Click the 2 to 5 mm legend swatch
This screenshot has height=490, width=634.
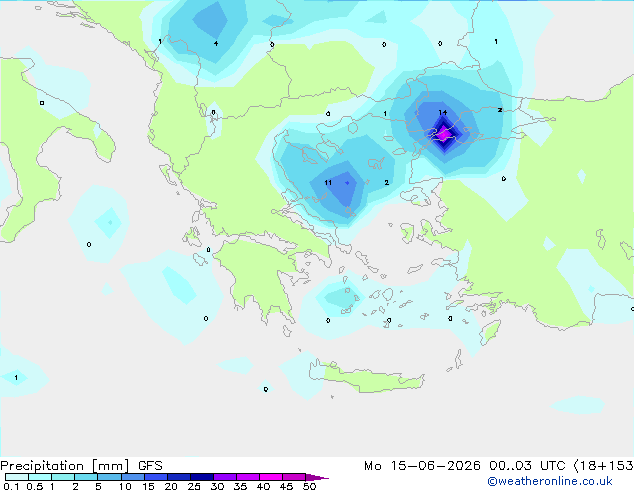[86, 477]
